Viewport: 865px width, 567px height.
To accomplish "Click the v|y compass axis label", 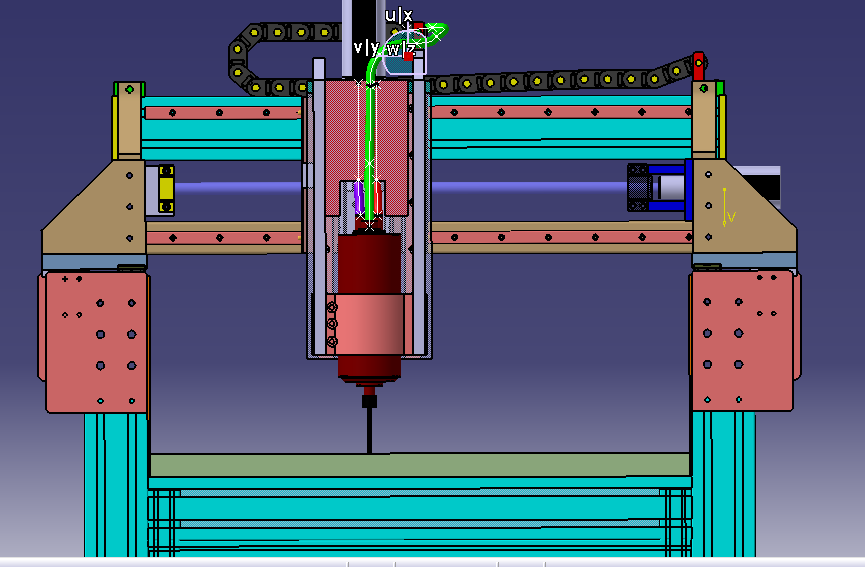I will pyautogui.click(x=366, y=47).
